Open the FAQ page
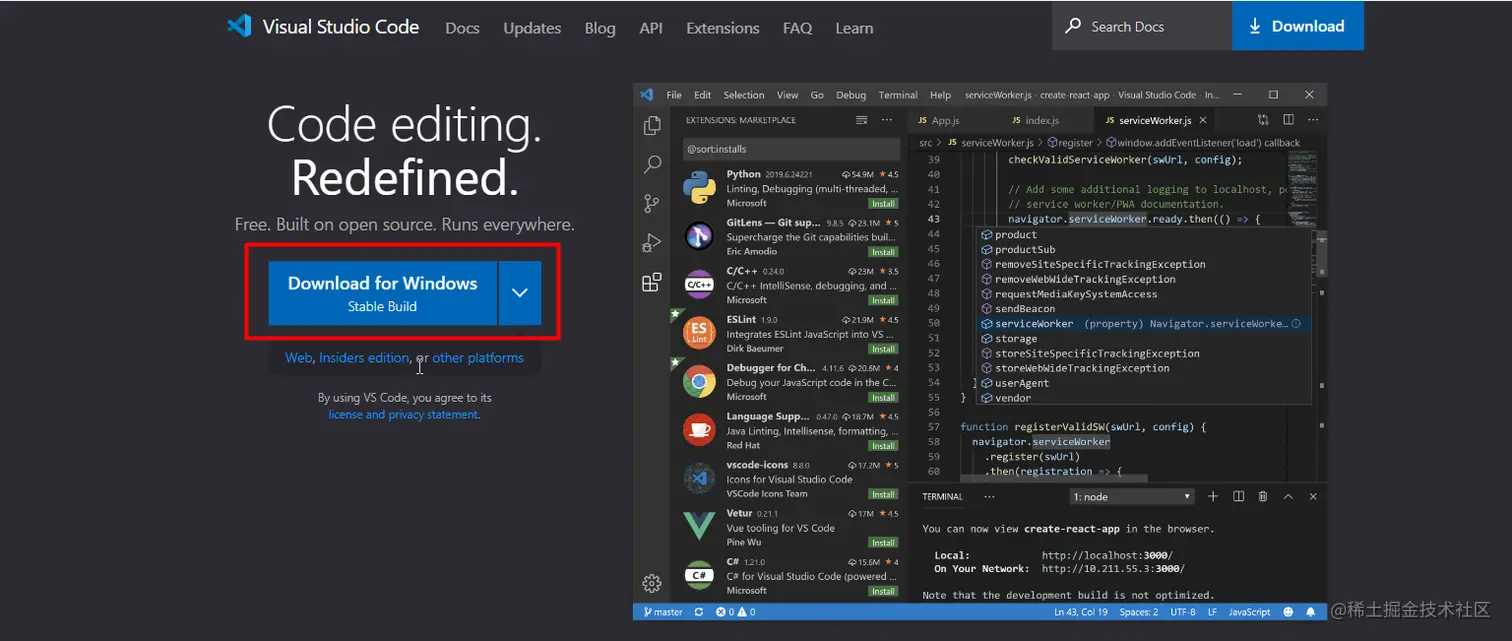 click(797, 28)
